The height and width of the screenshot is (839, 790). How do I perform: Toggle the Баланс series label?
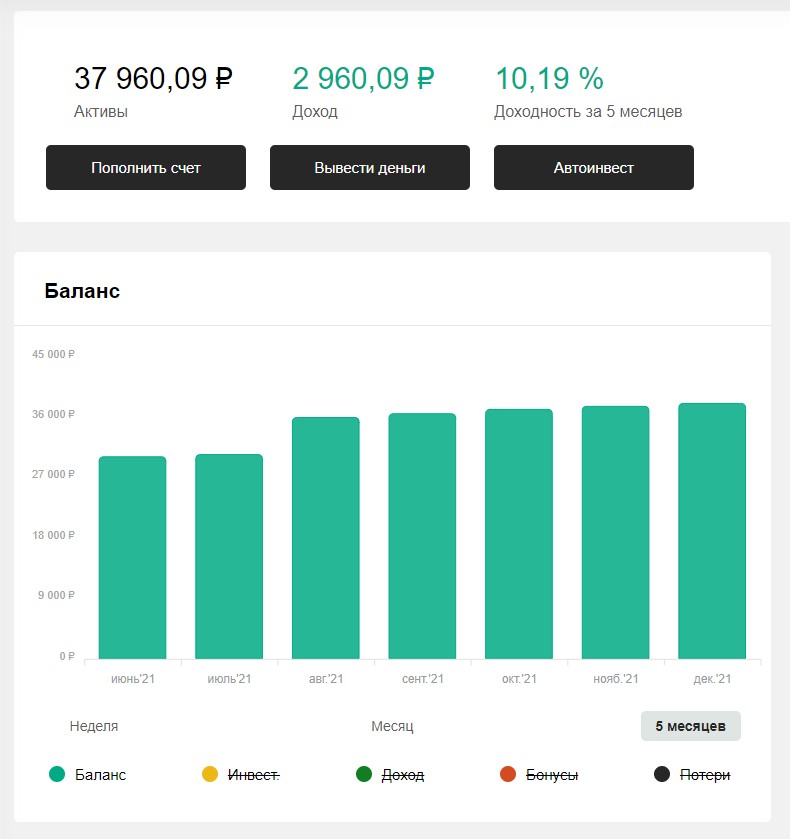pos(100,775)
